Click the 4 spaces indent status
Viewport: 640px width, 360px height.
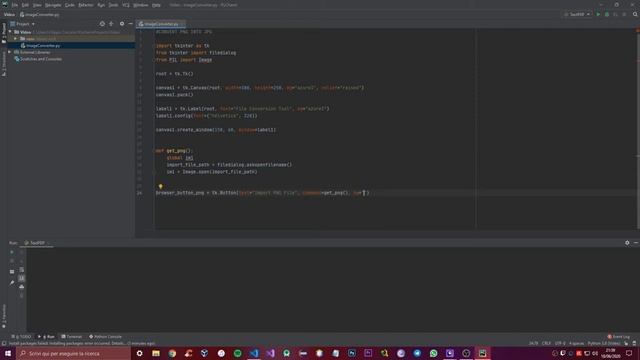click(576, 344)
